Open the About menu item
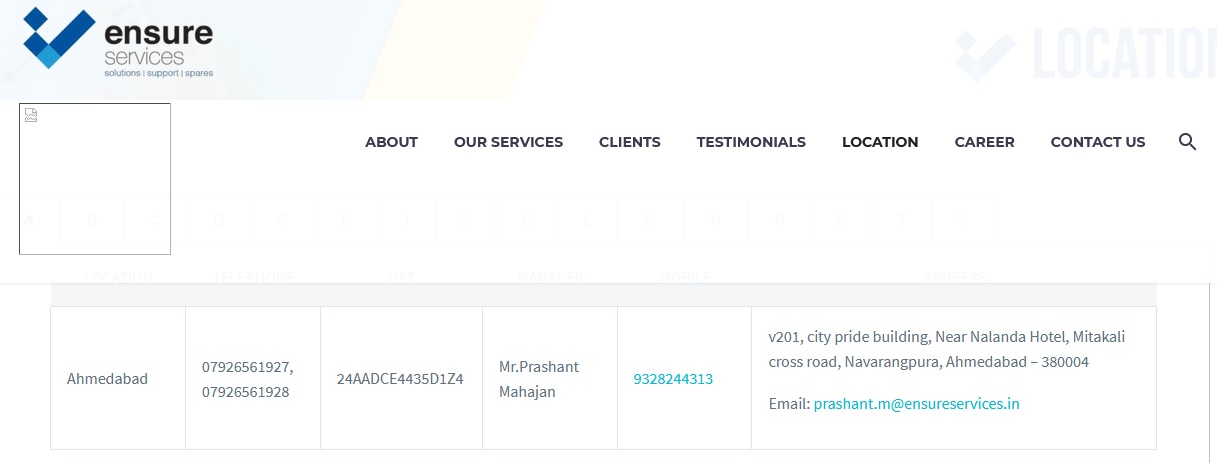The image size is (1217, 463). [391, 142]
